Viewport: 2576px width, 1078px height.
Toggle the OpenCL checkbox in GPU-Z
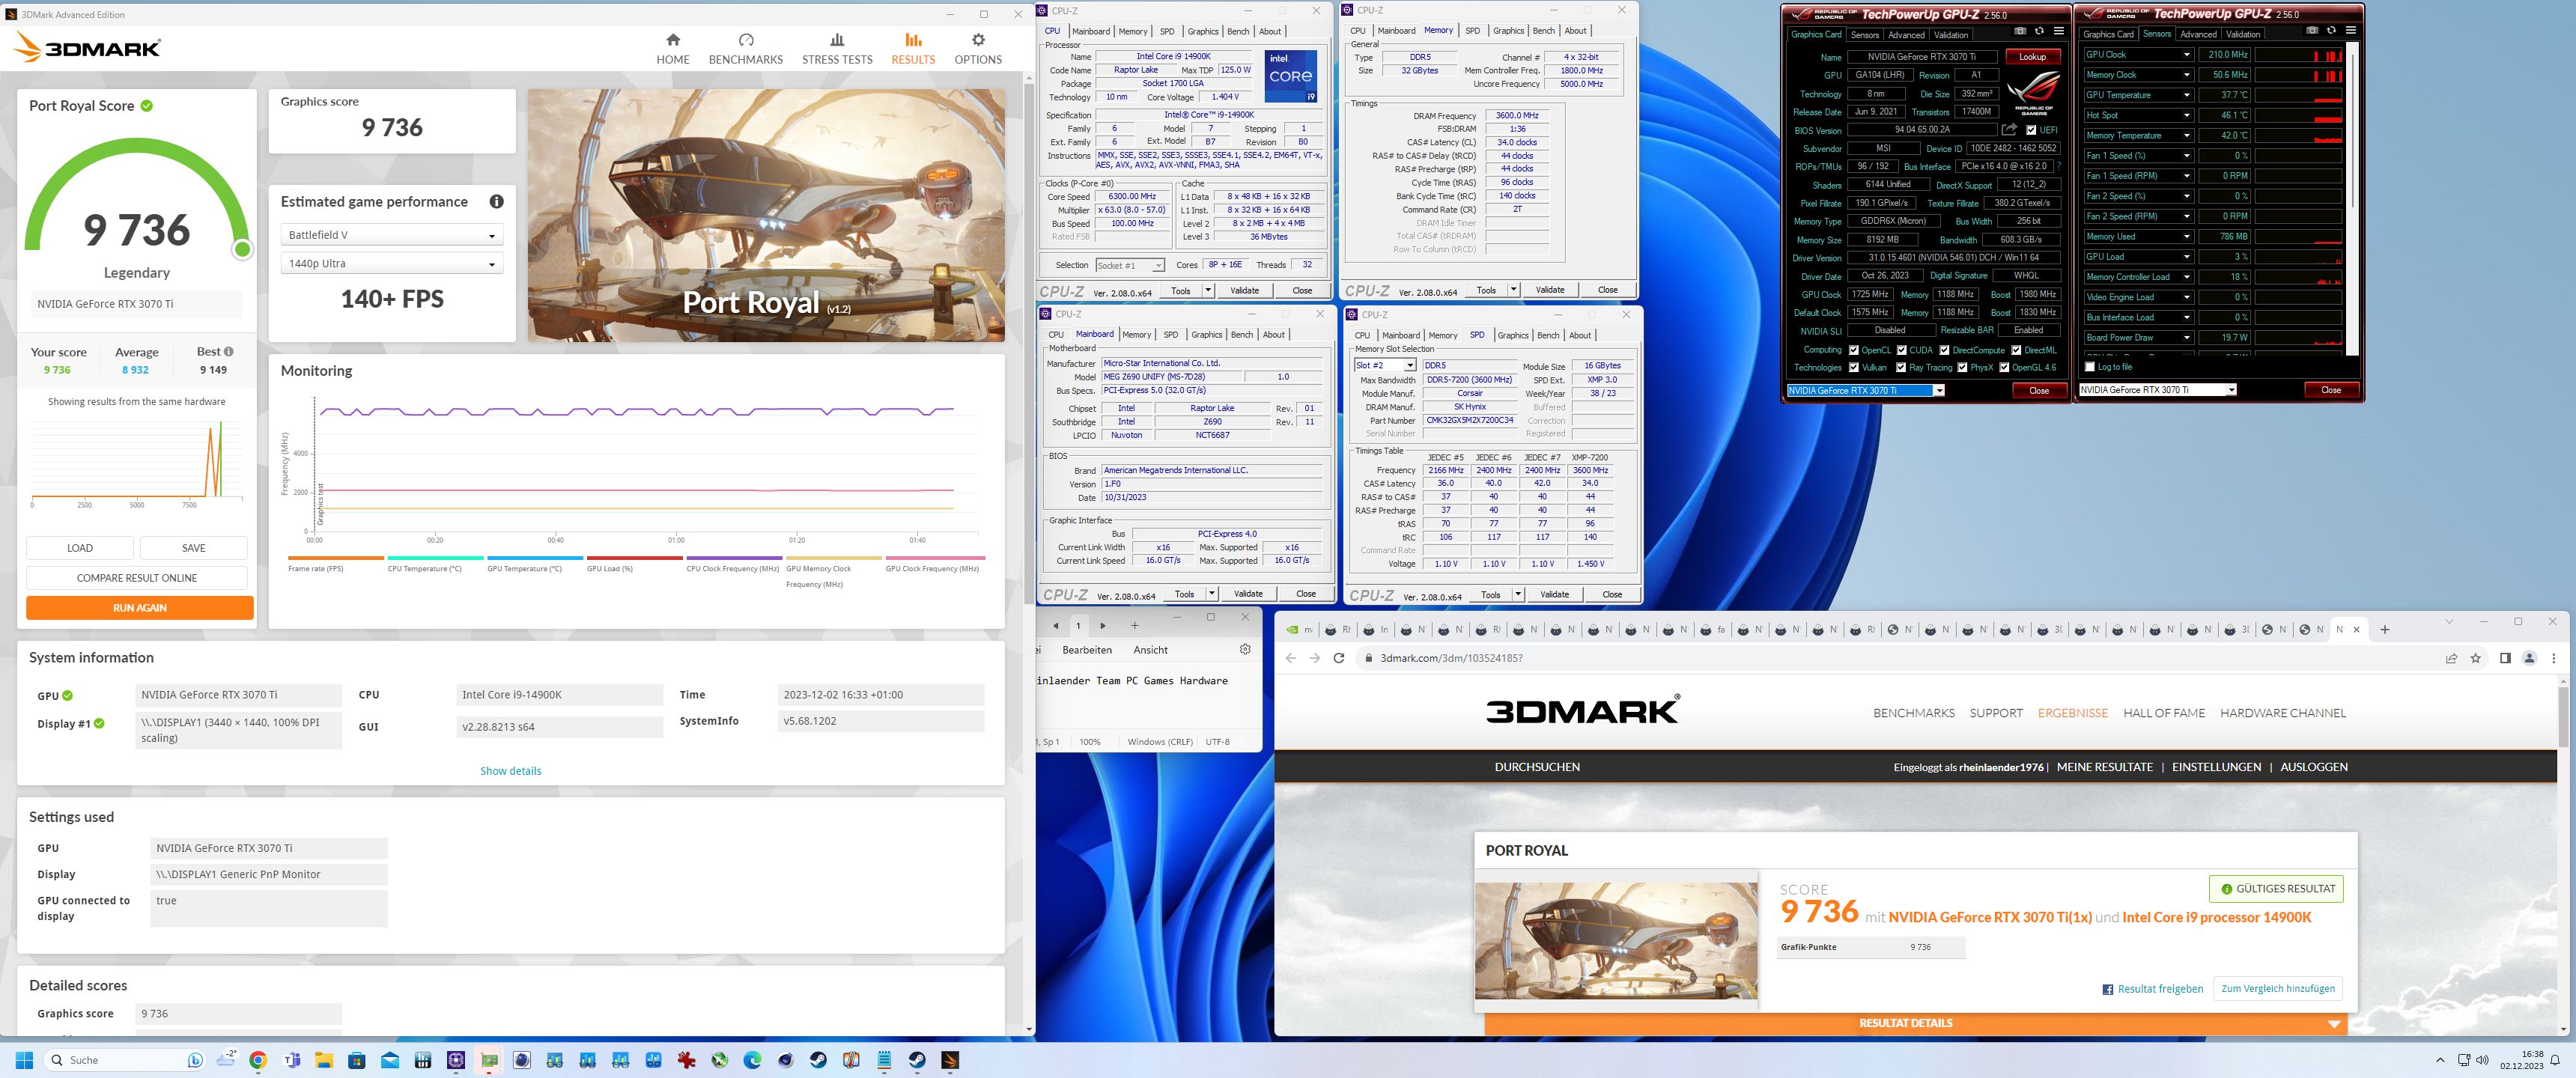1854,350
